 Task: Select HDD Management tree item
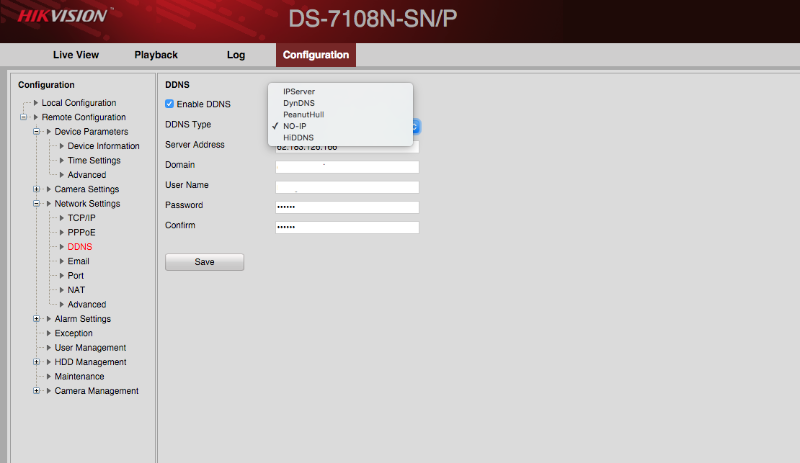pyautogui.click(x=90, y=362)
